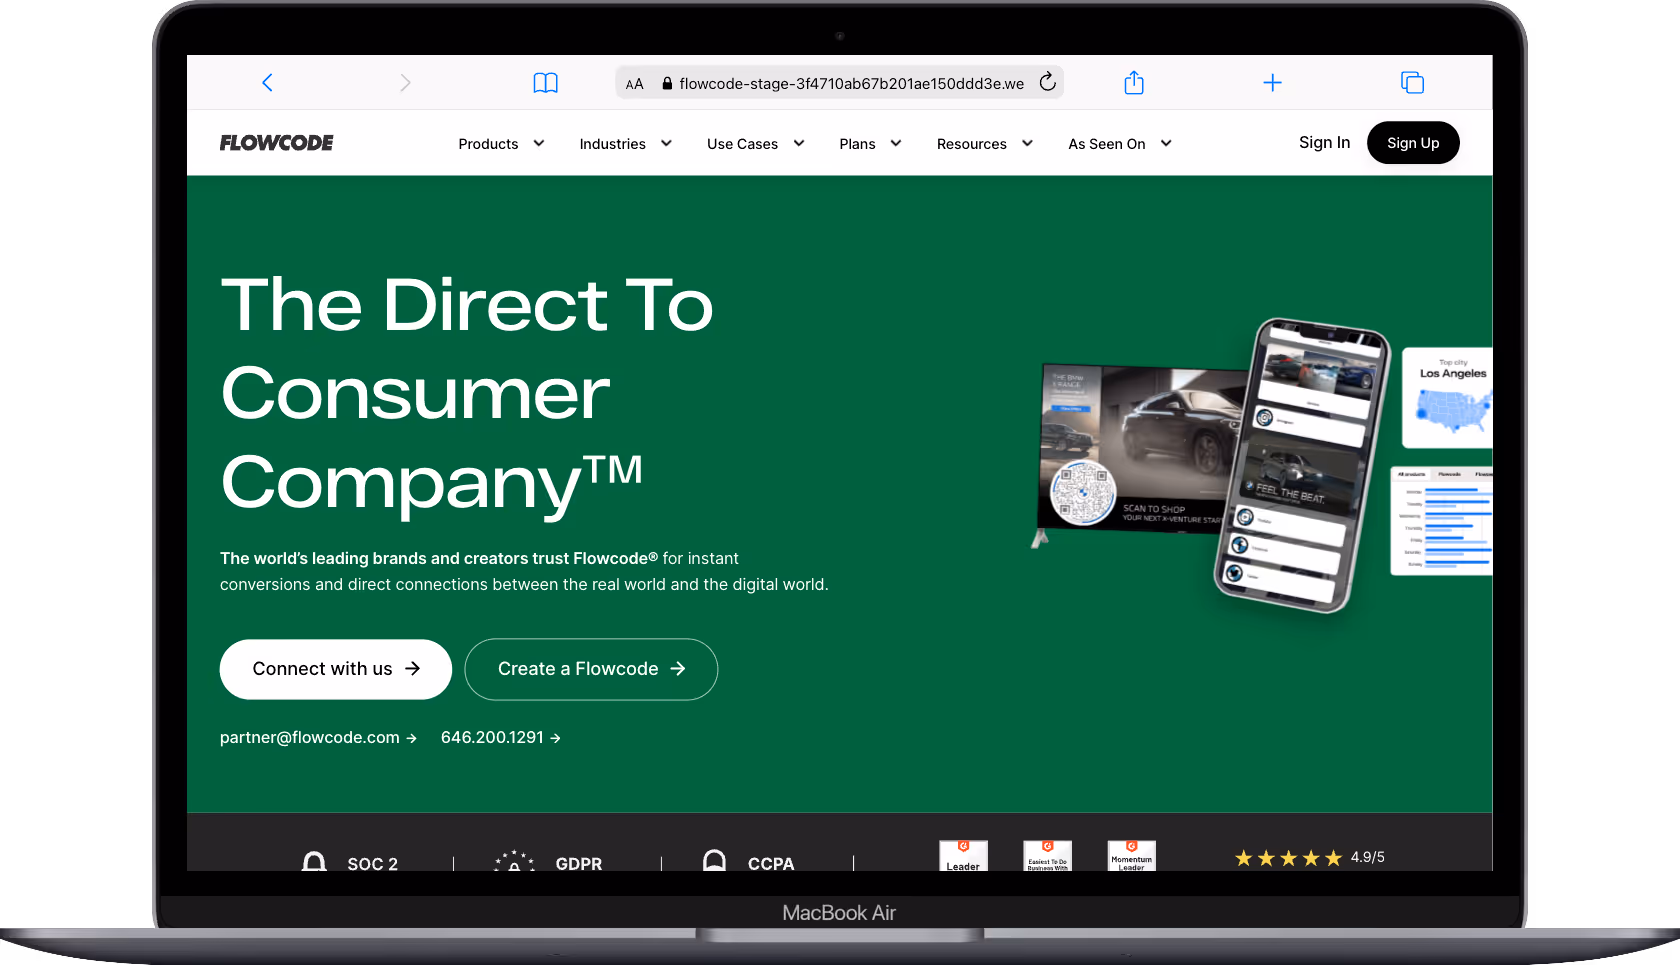Screen dimensions: 1680x965
Task: Show all tabs overview icon
Action: [1412, 83]
